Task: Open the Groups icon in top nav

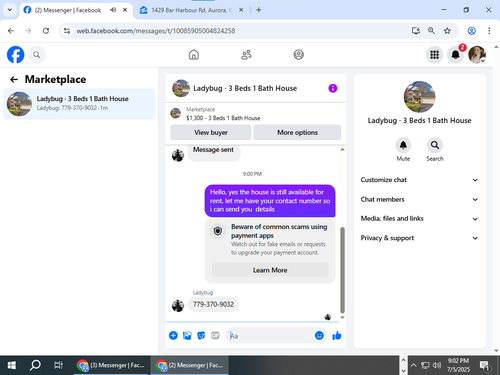Action: (x=299, y=55)
